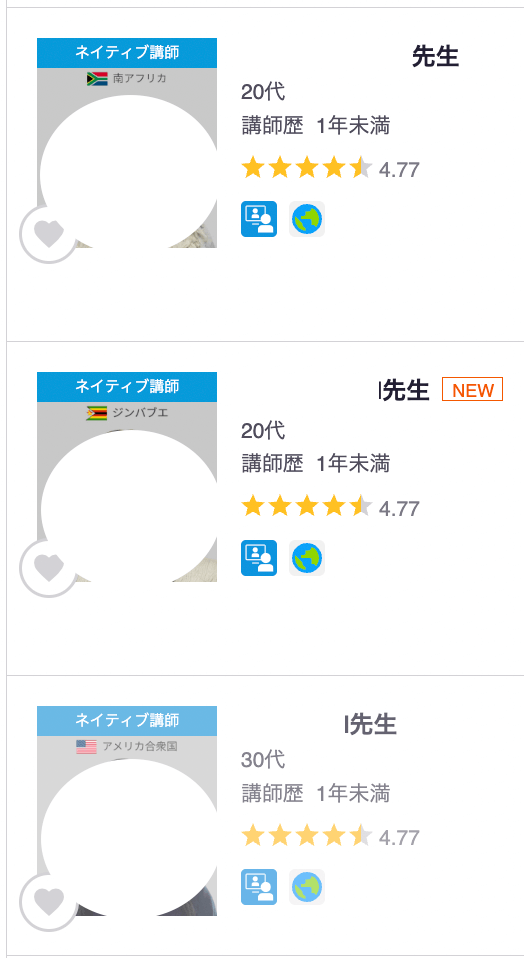
Task: Open first teacher's 先生 name link
Action: point(435,56)
